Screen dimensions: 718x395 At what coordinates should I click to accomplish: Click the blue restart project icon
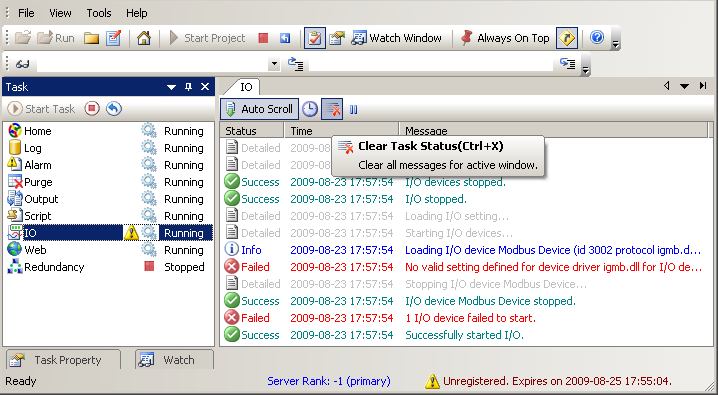[285, 38]
